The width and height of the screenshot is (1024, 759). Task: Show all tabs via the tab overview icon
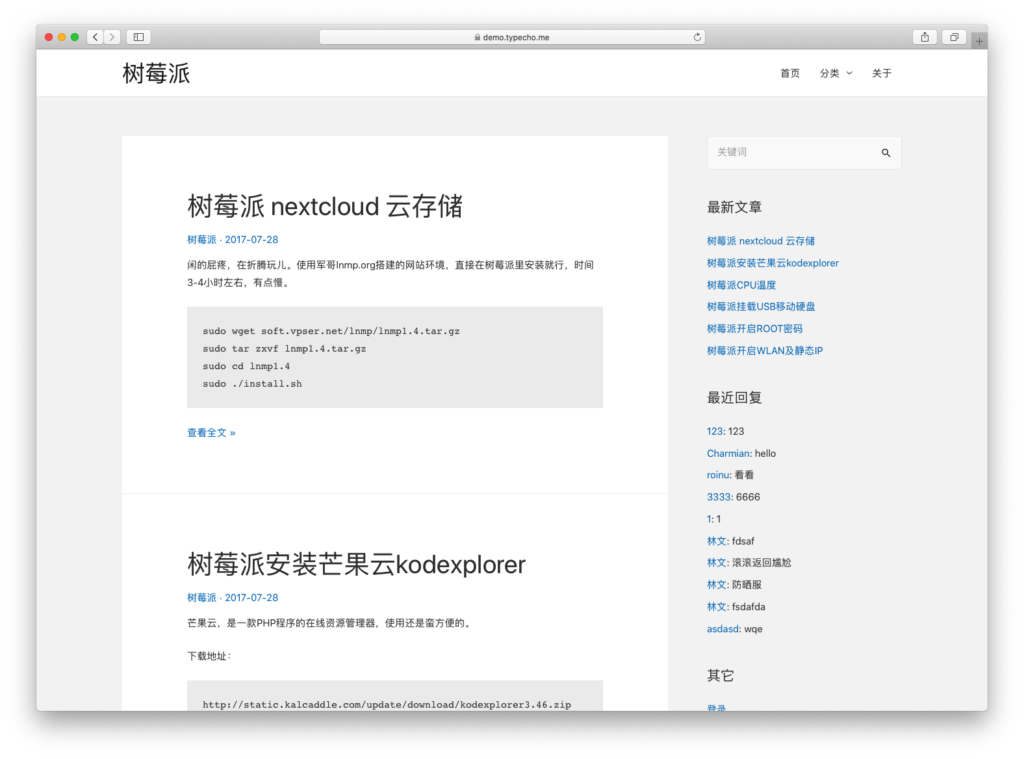[953, 36]
